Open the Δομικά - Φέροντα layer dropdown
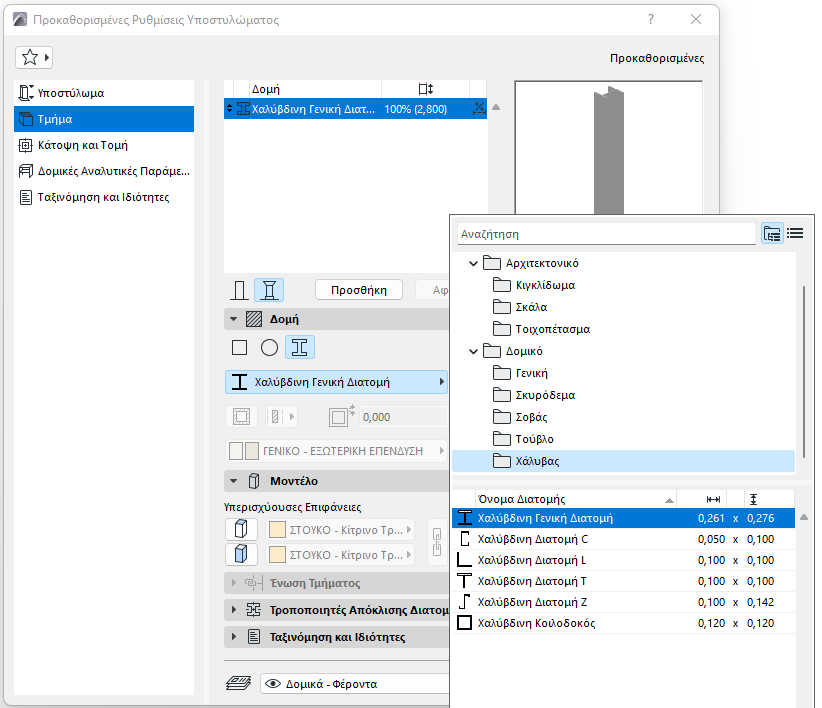The height and width of the screenshot is (708, 822). point(355,684)
